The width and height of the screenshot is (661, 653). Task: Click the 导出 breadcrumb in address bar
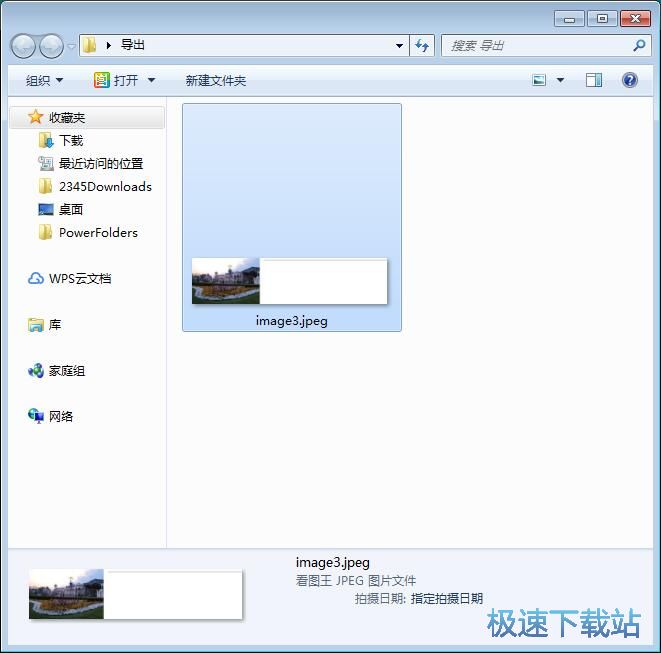click(132, 45)
